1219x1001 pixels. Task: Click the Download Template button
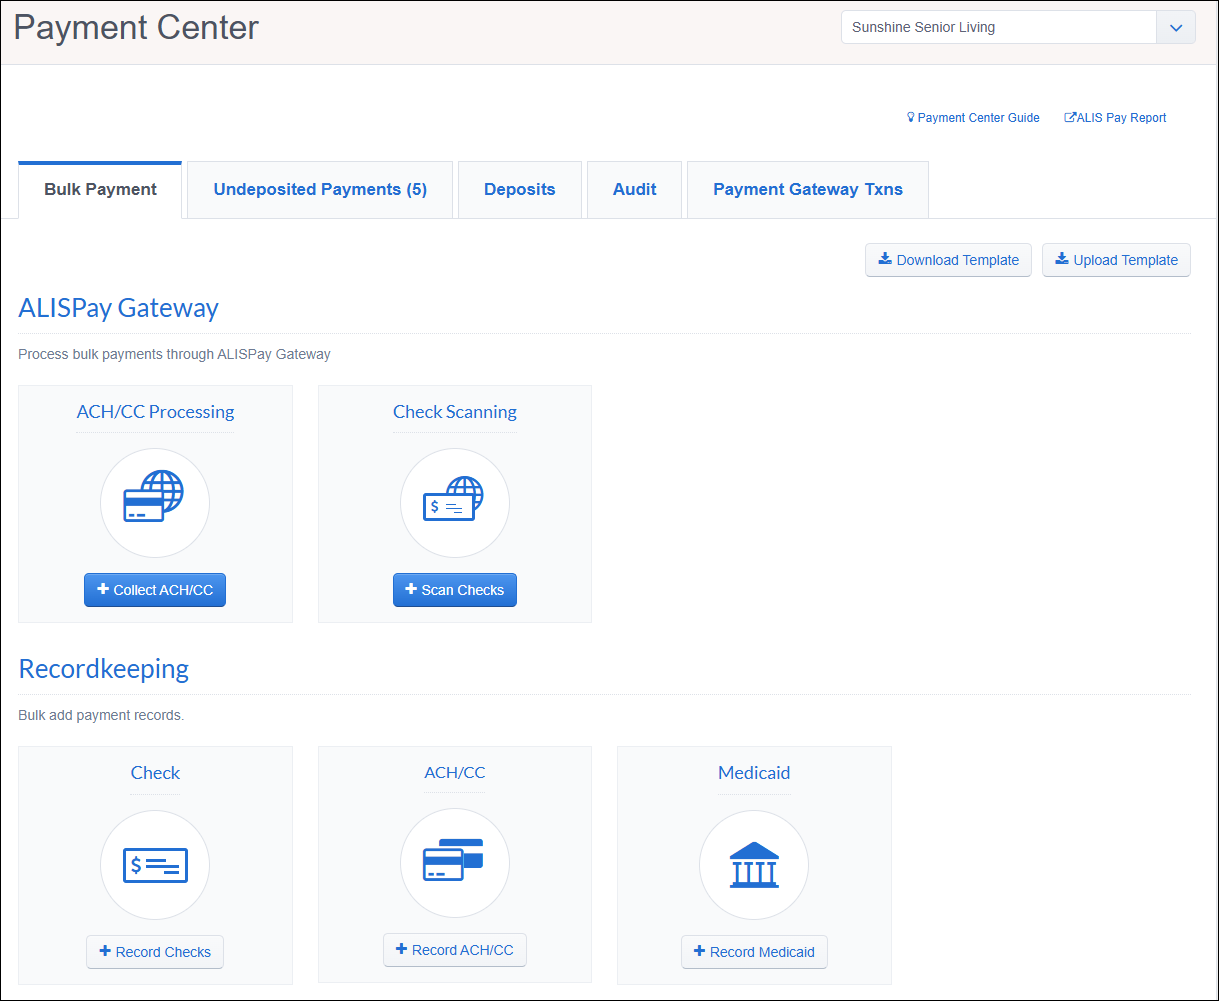click(948, 260)
